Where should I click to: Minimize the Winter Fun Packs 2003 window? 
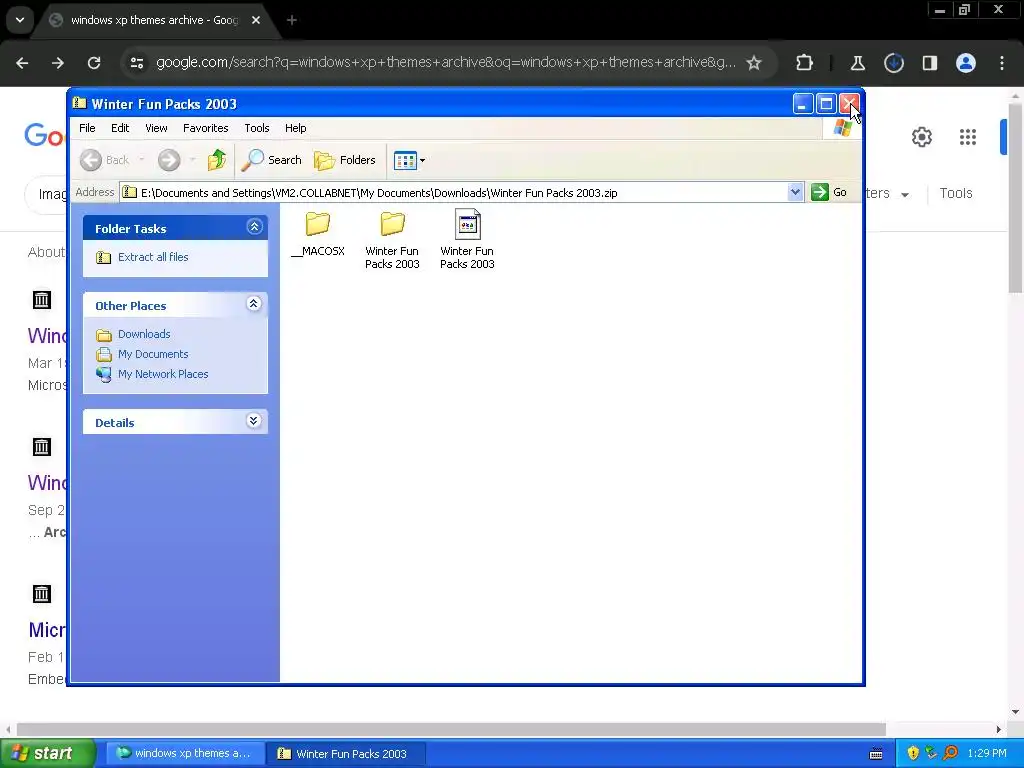(x=803, y=104)
